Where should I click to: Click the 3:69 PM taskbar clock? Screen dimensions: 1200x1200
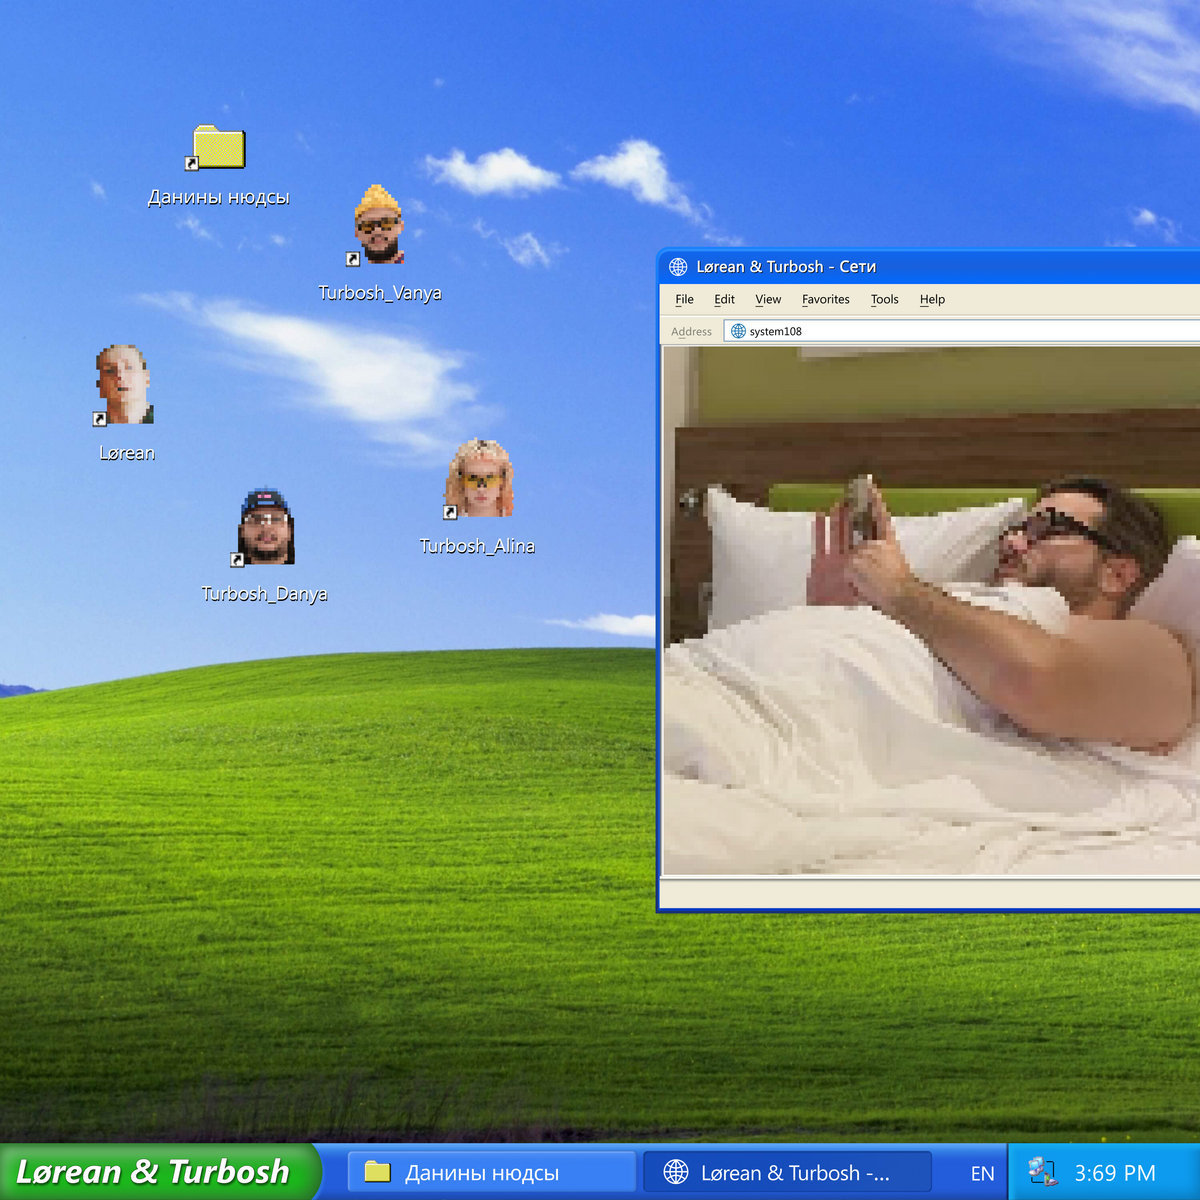click(x=1114, y=1173)
